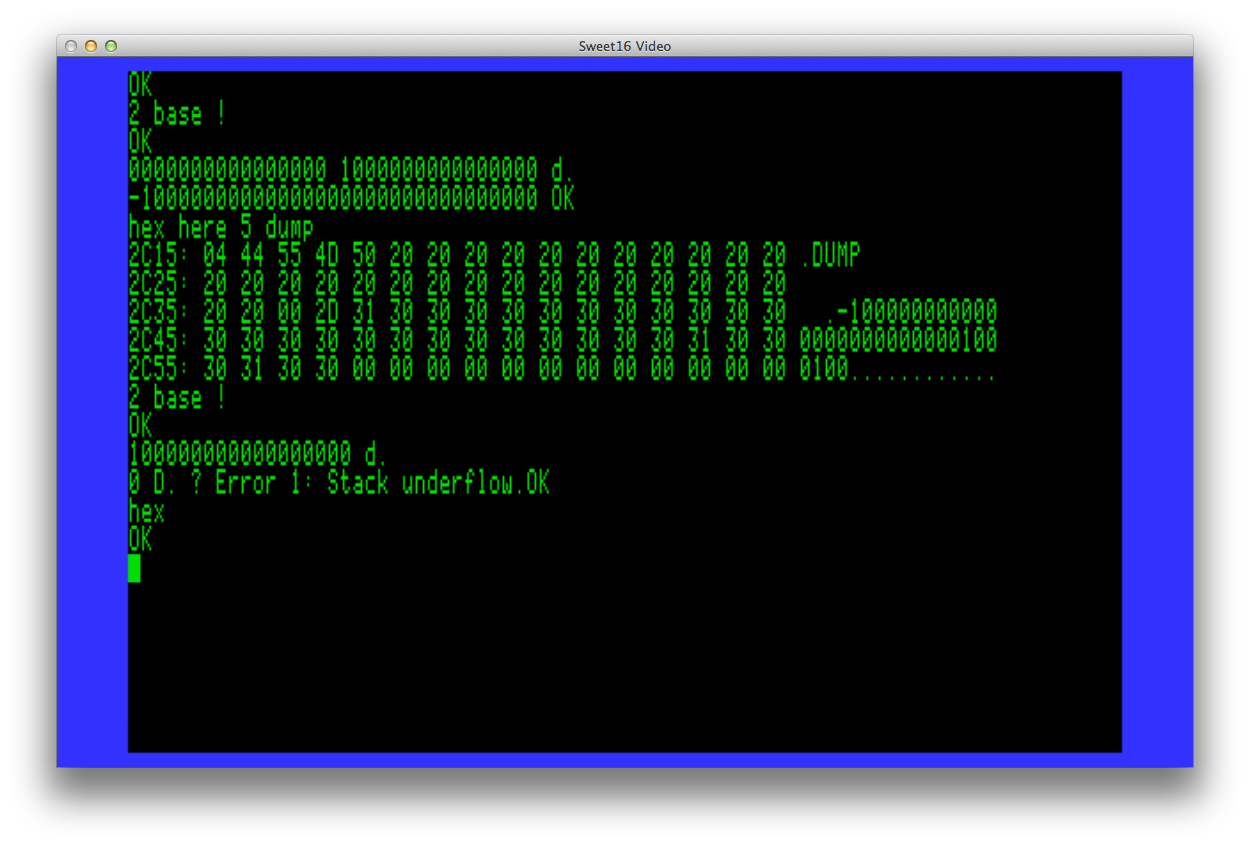Close the Sweet16 Video window
This screenshot has height=846, width=1250.
coord(71,46)
